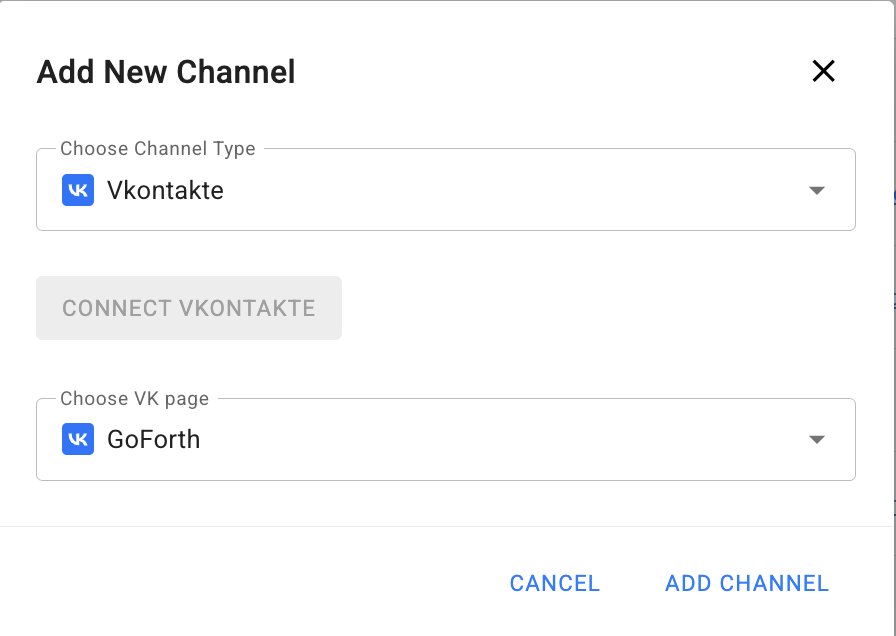The width and height of the screenshot is (896, 636).
Task: Click the VK logo beside Vkontakte
Action: [x=78, y=190]
